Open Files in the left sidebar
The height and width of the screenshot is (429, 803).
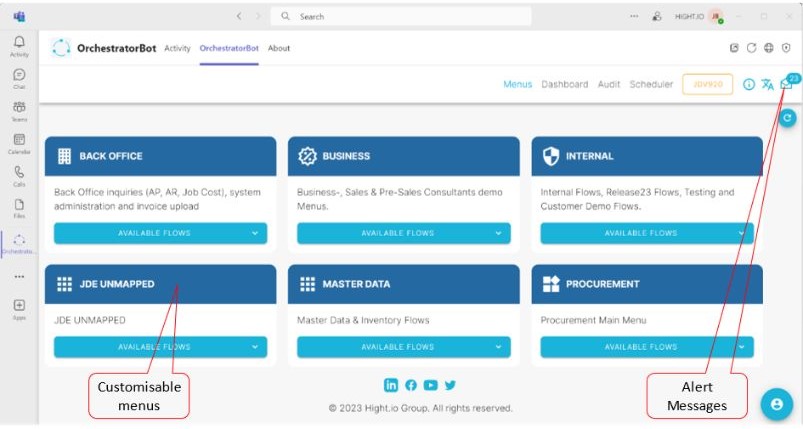pos(19,208)
